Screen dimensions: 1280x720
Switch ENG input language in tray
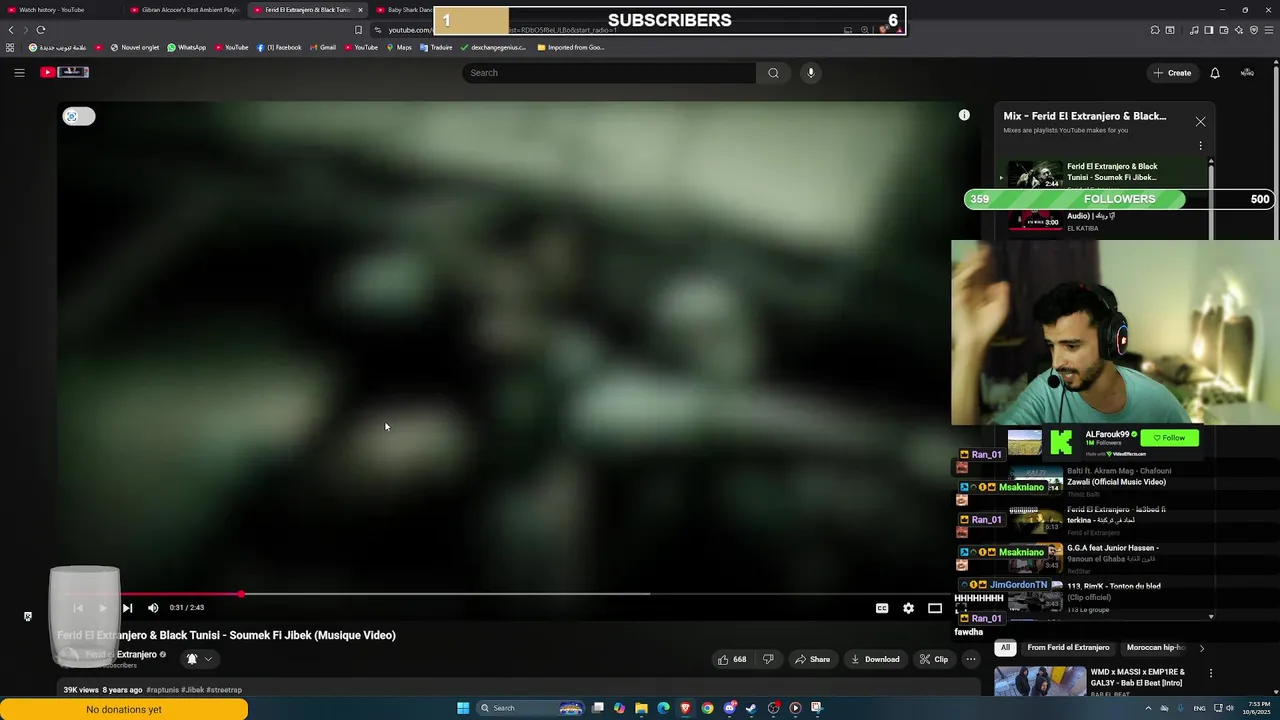(x=1199, y=708)
